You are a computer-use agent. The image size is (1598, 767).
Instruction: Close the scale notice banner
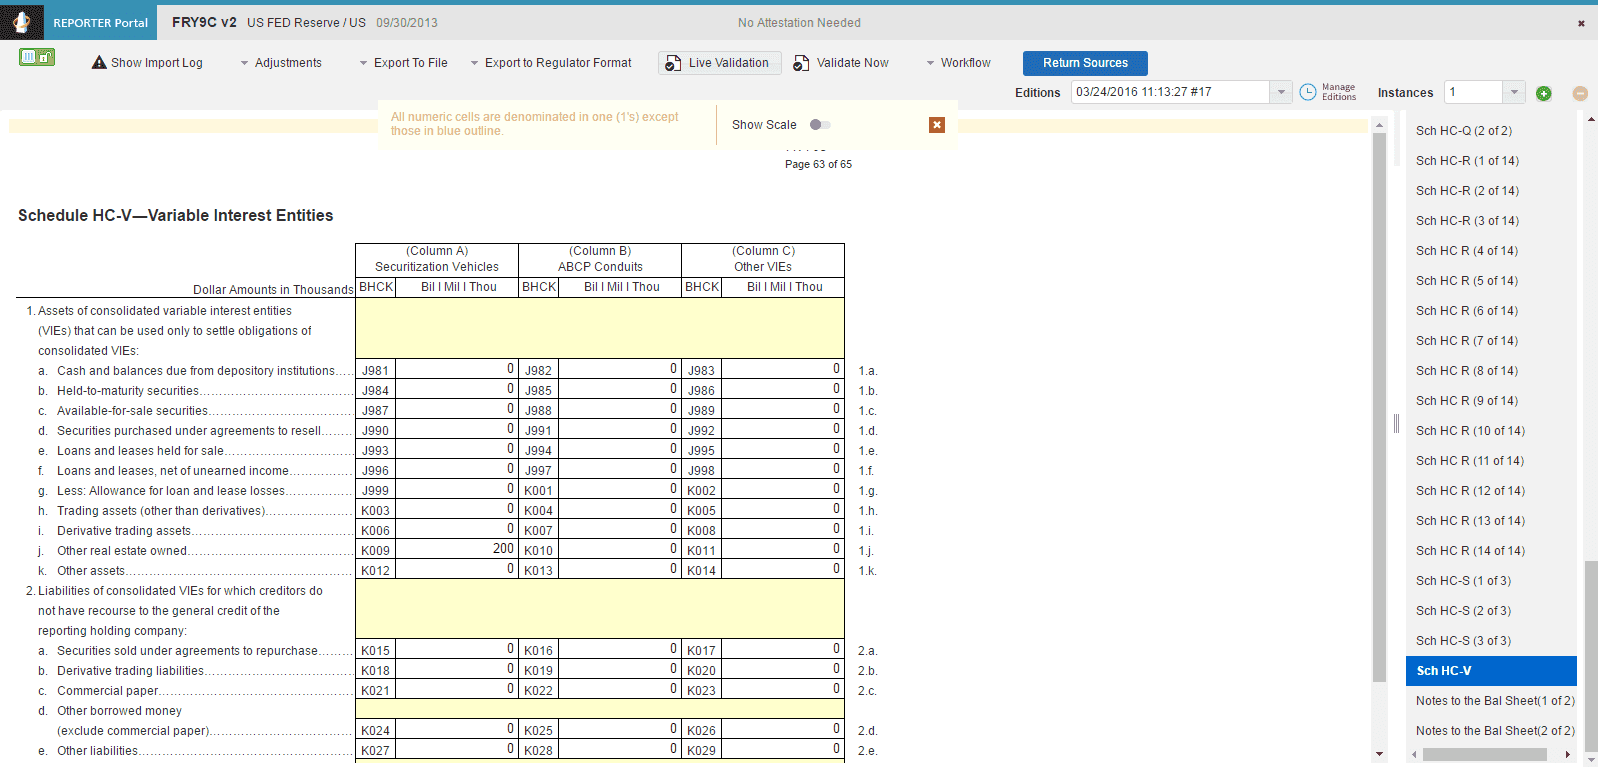click(x=937, y=125)
